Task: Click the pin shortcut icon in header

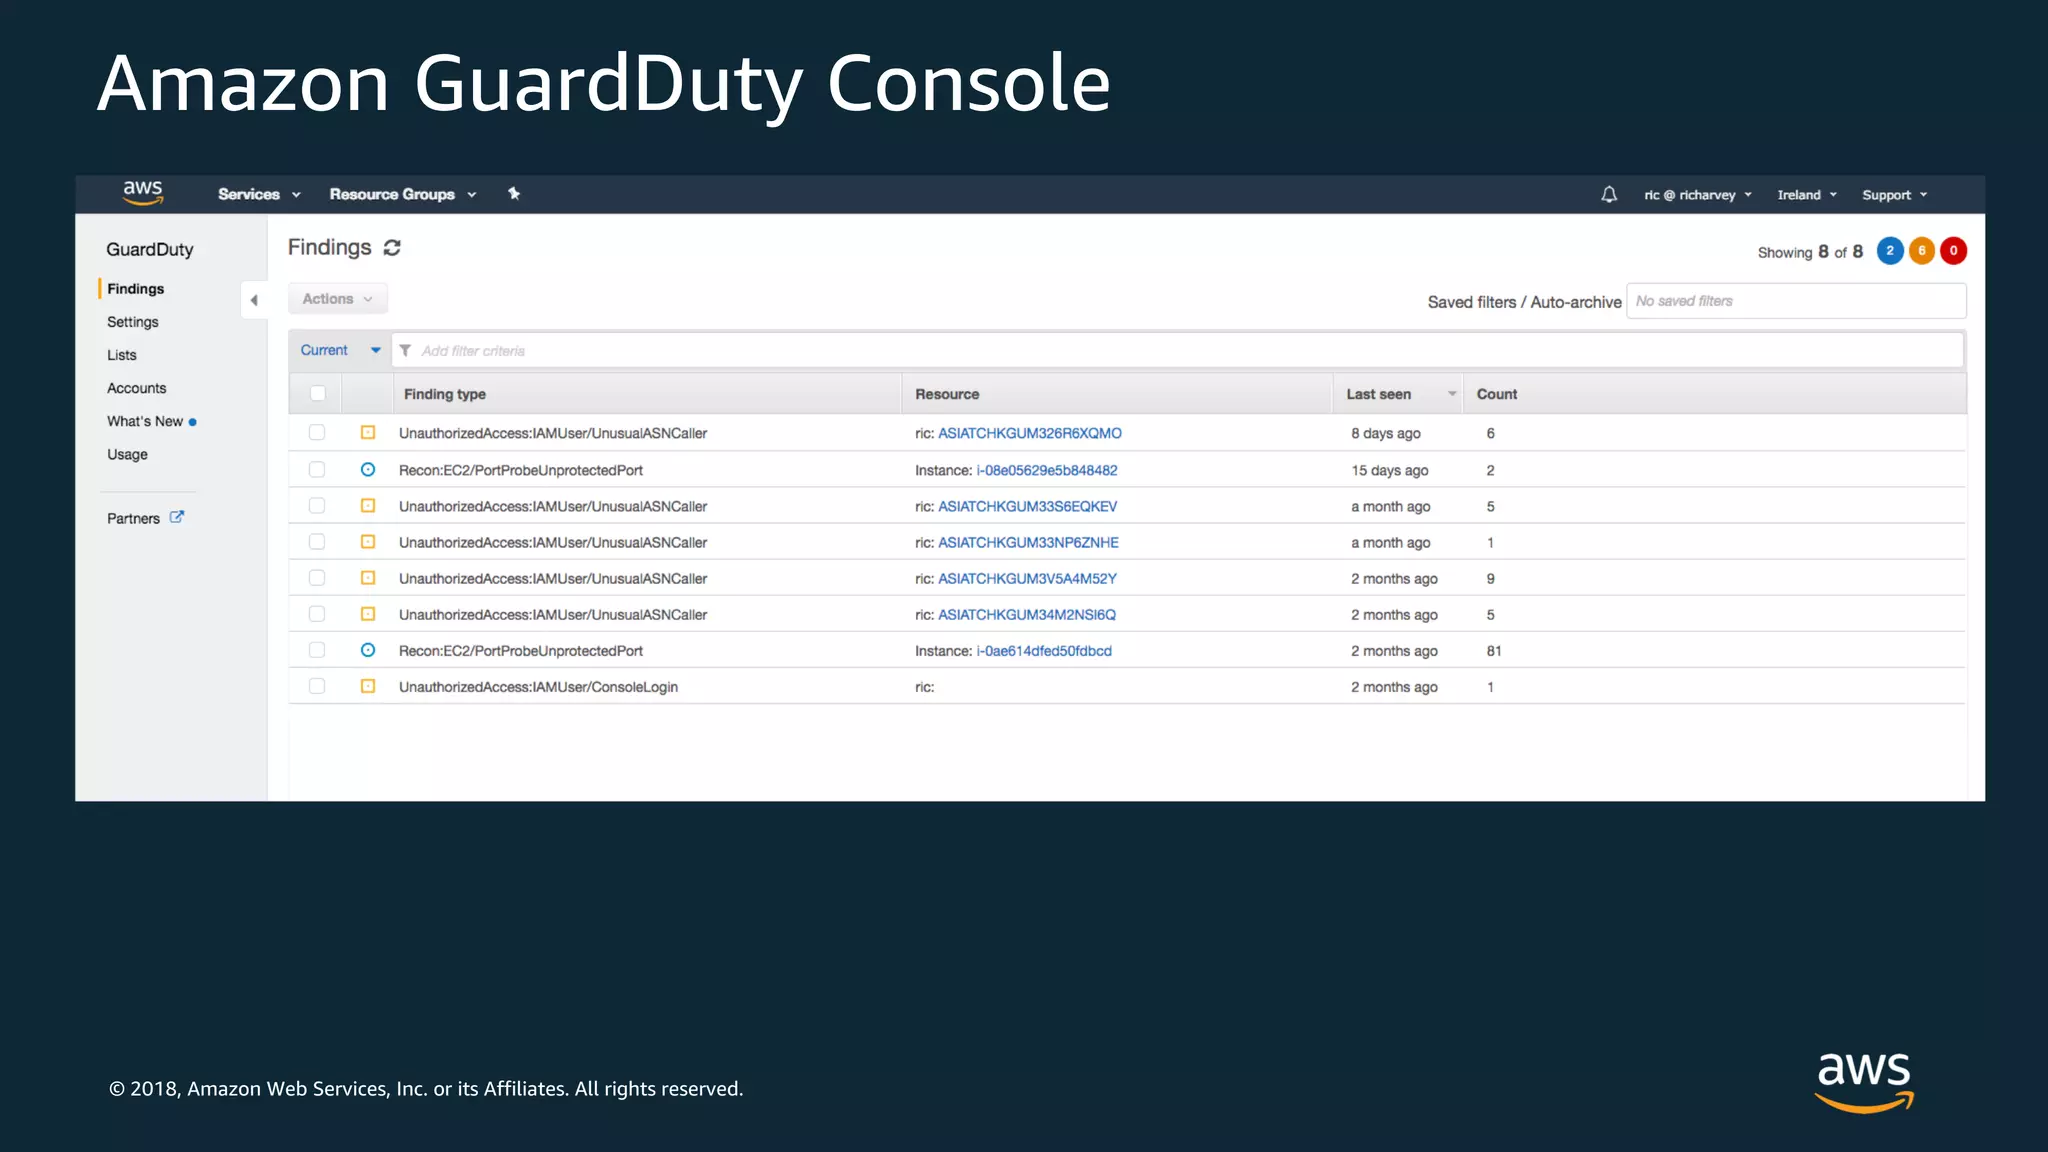Action: coord(514,194)
